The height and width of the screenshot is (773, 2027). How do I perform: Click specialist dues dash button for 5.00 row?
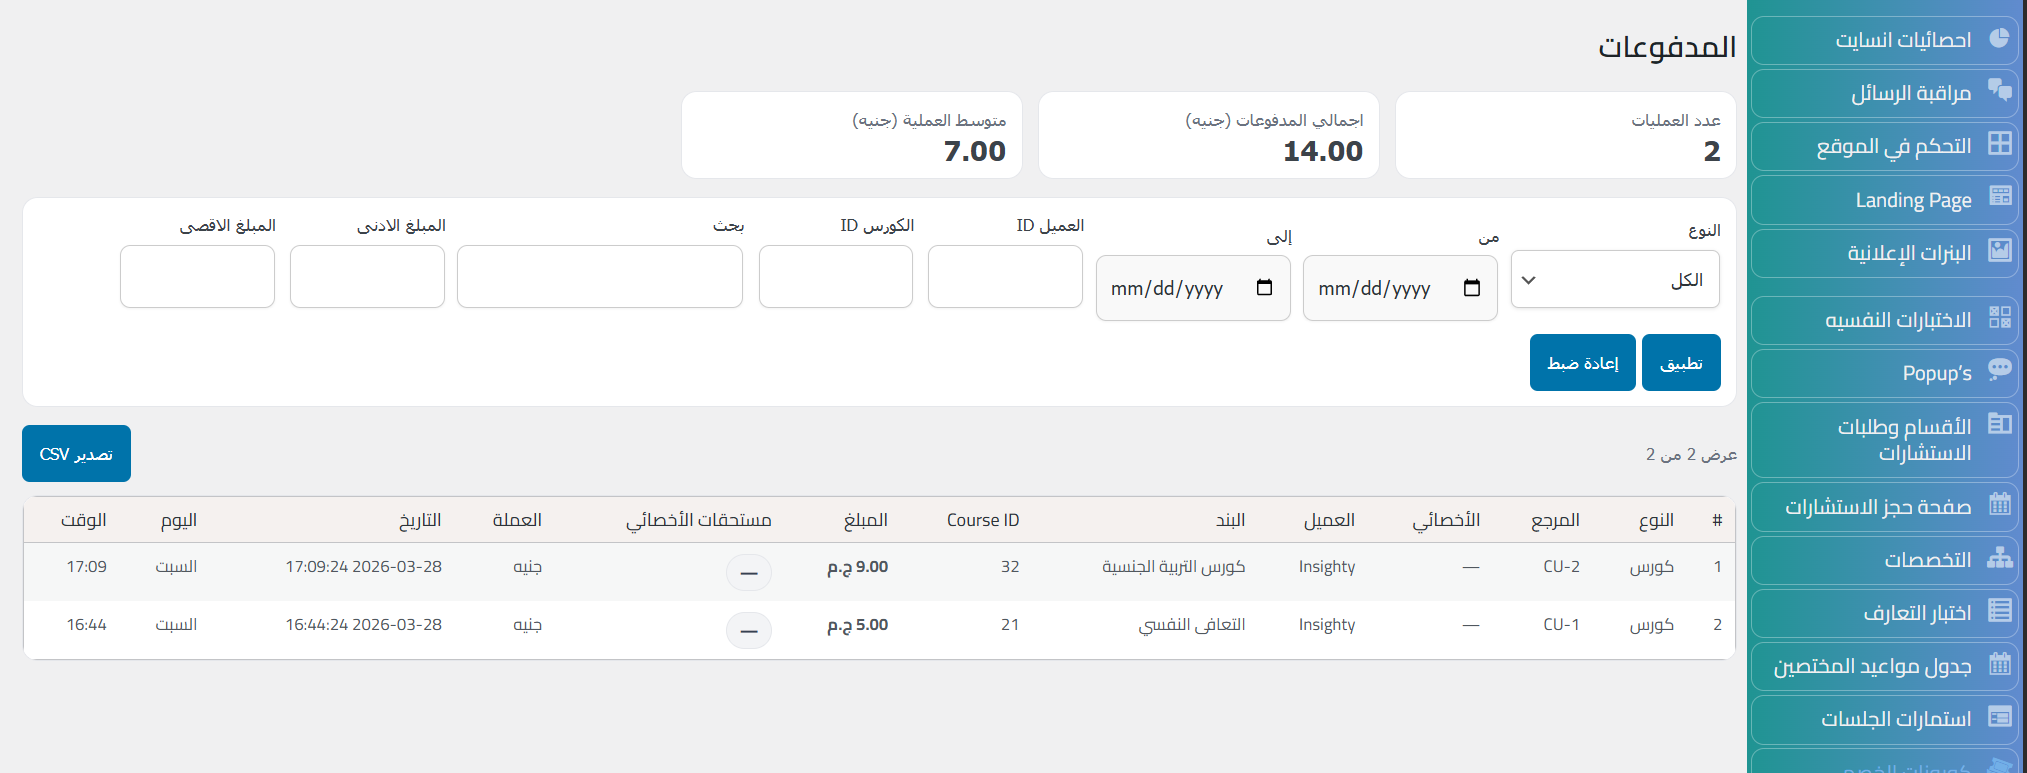click(x=748, y=631)
